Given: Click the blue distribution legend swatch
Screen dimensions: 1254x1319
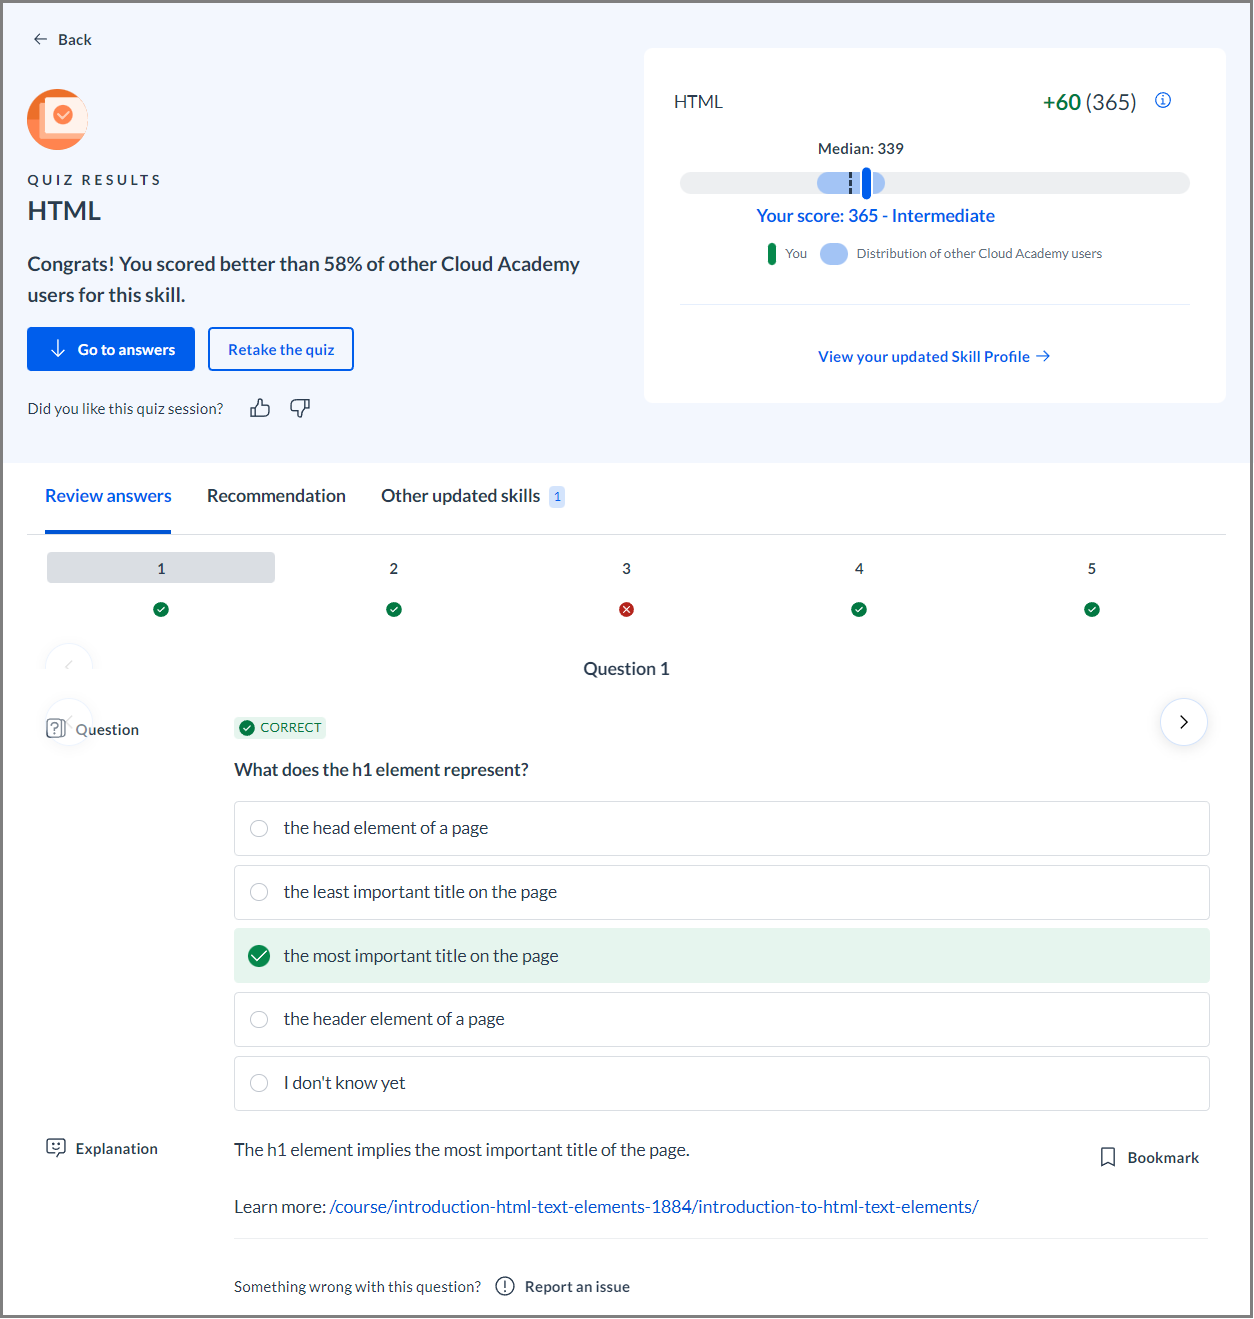Looking at the screenshot, I should point(834,254).
